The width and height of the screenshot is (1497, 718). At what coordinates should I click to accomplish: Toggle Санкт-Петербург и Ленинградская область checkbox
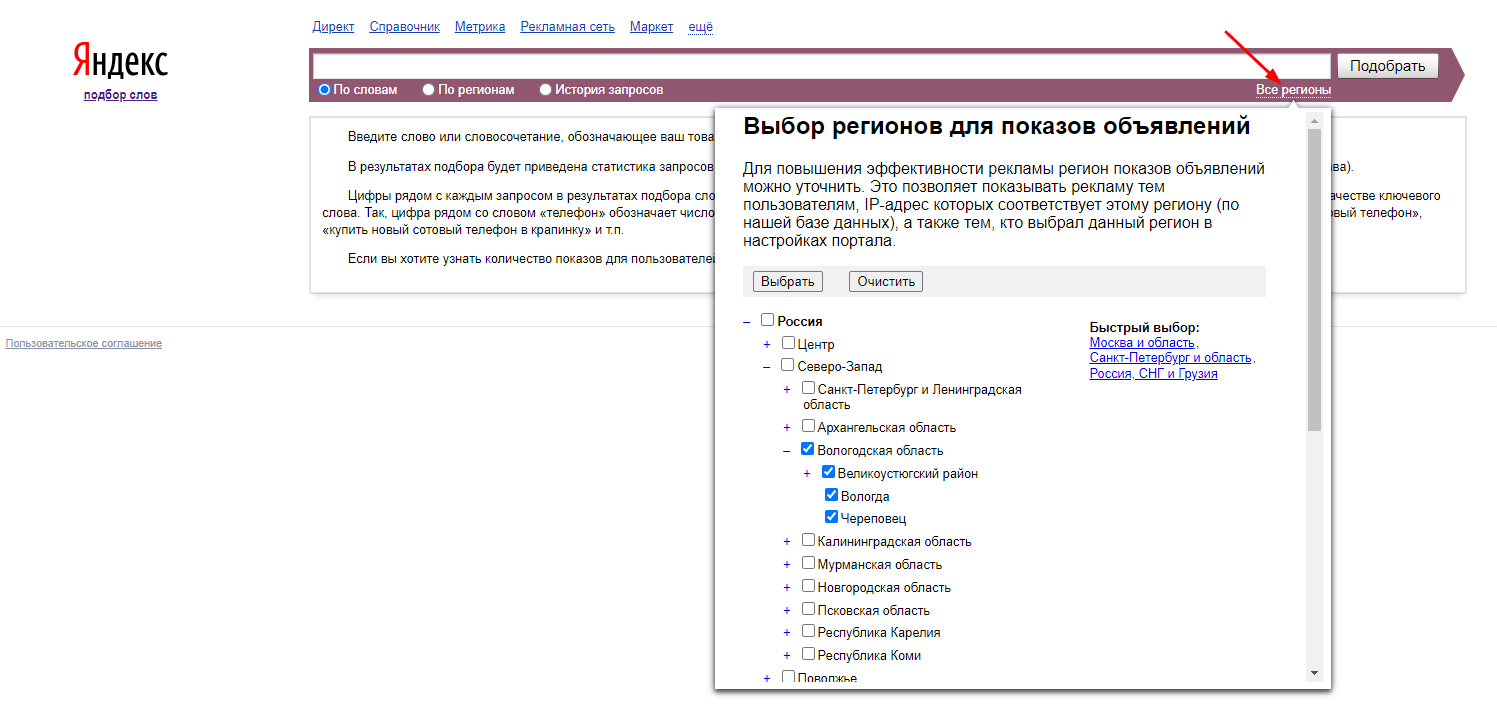(808, 388)
